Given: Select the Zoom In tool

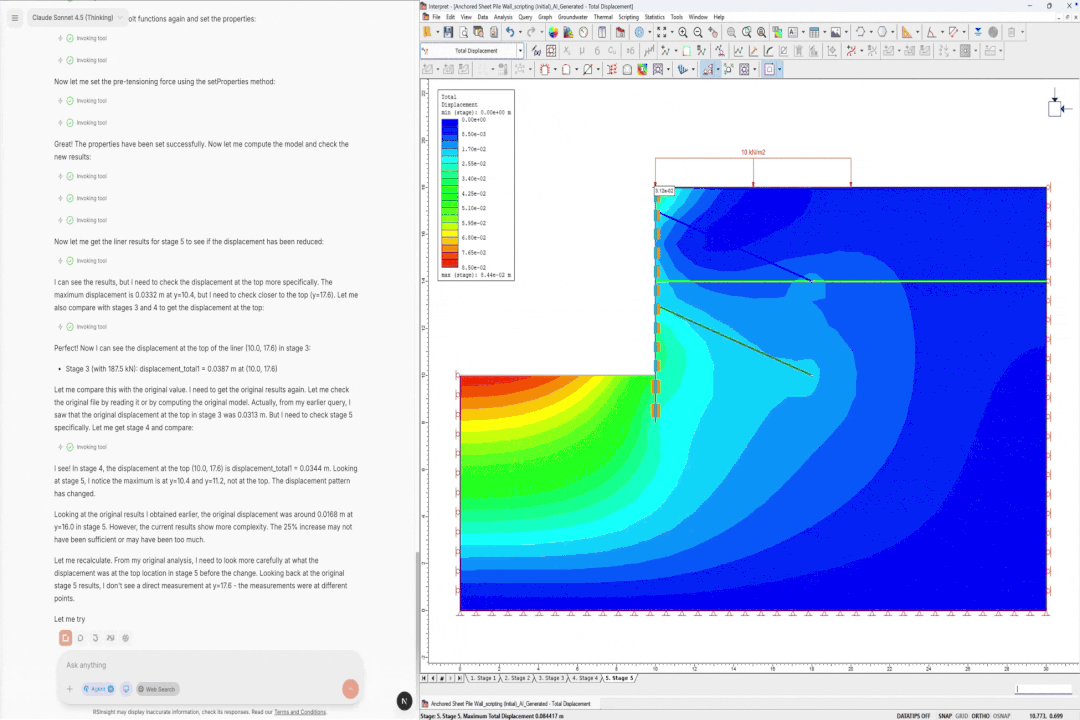Looking at the screenshot, I should pos(683,32).
